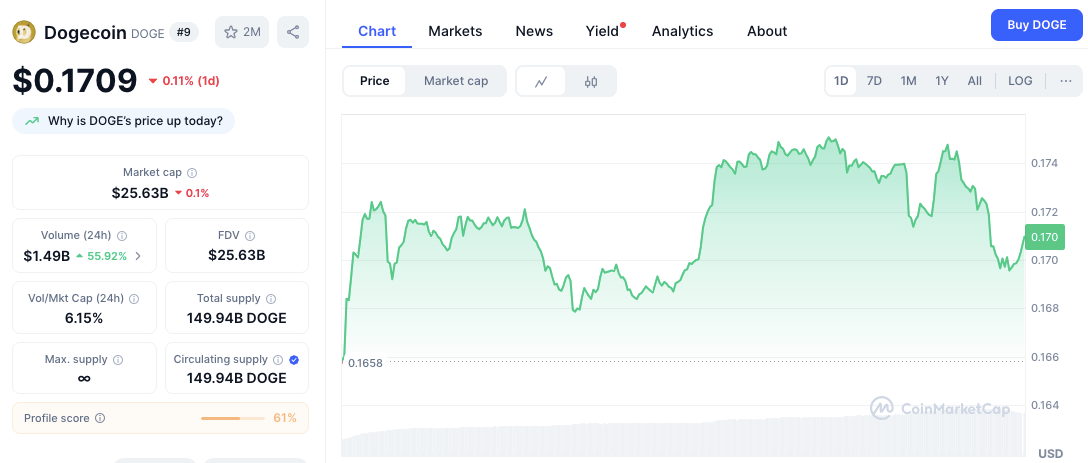The height and width of the screenshot is (463, 1088).
Task: Click the green 0.170 current price label
Action: (1044, 237)
